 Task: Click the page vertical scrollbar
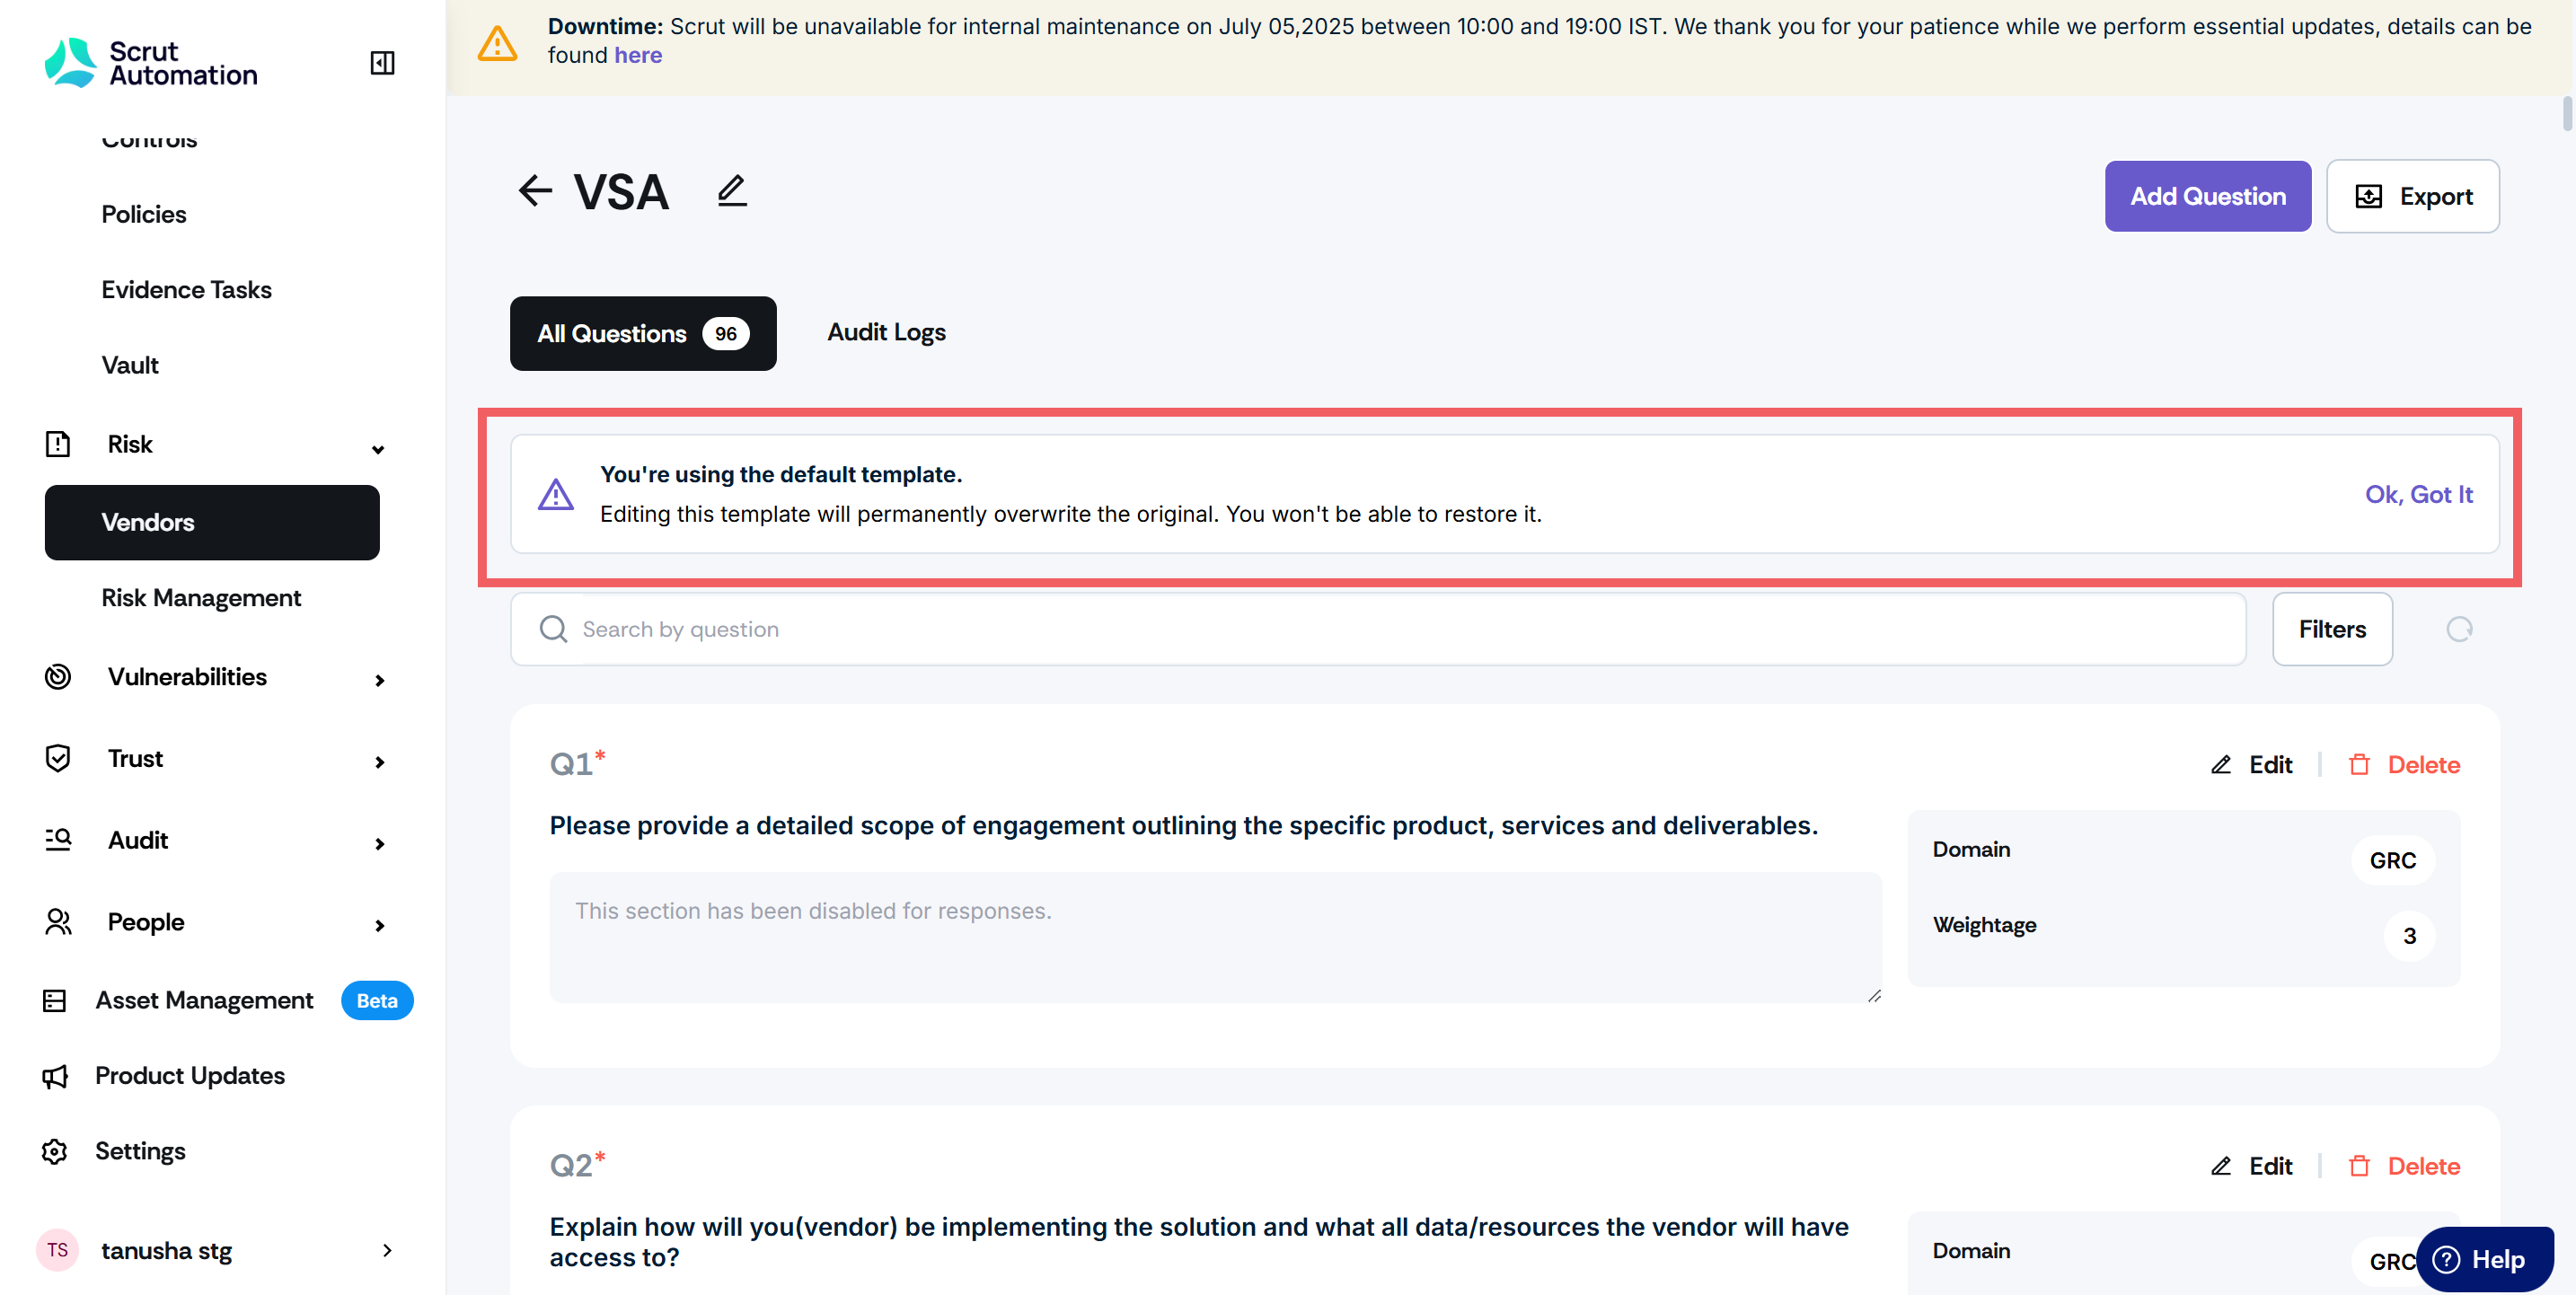(x=2567, y=113)
